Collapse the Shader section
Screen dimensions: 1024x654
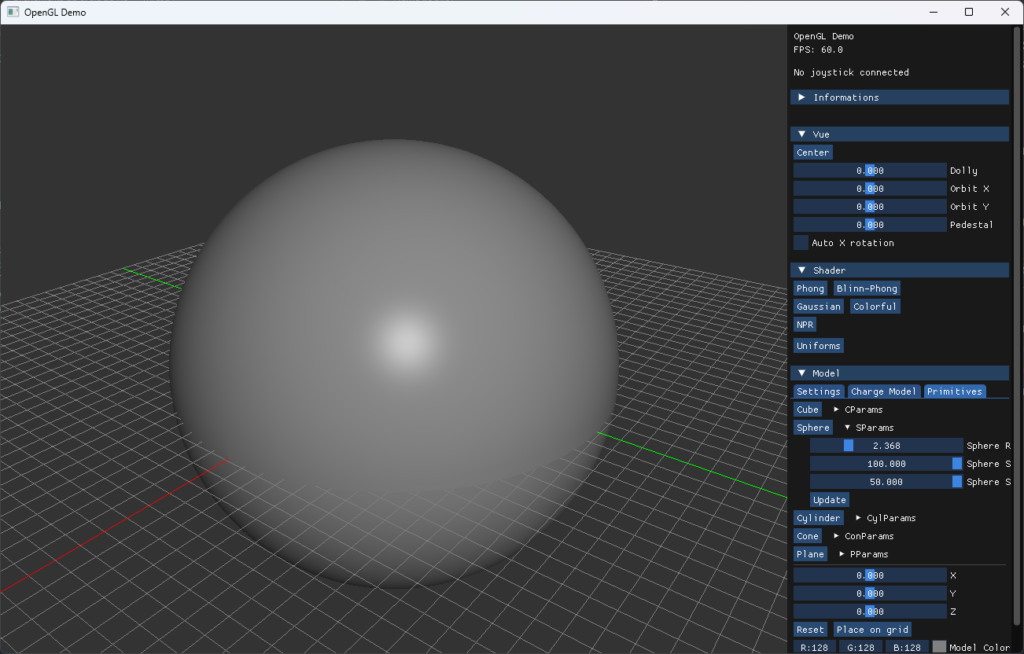[899, 270]
